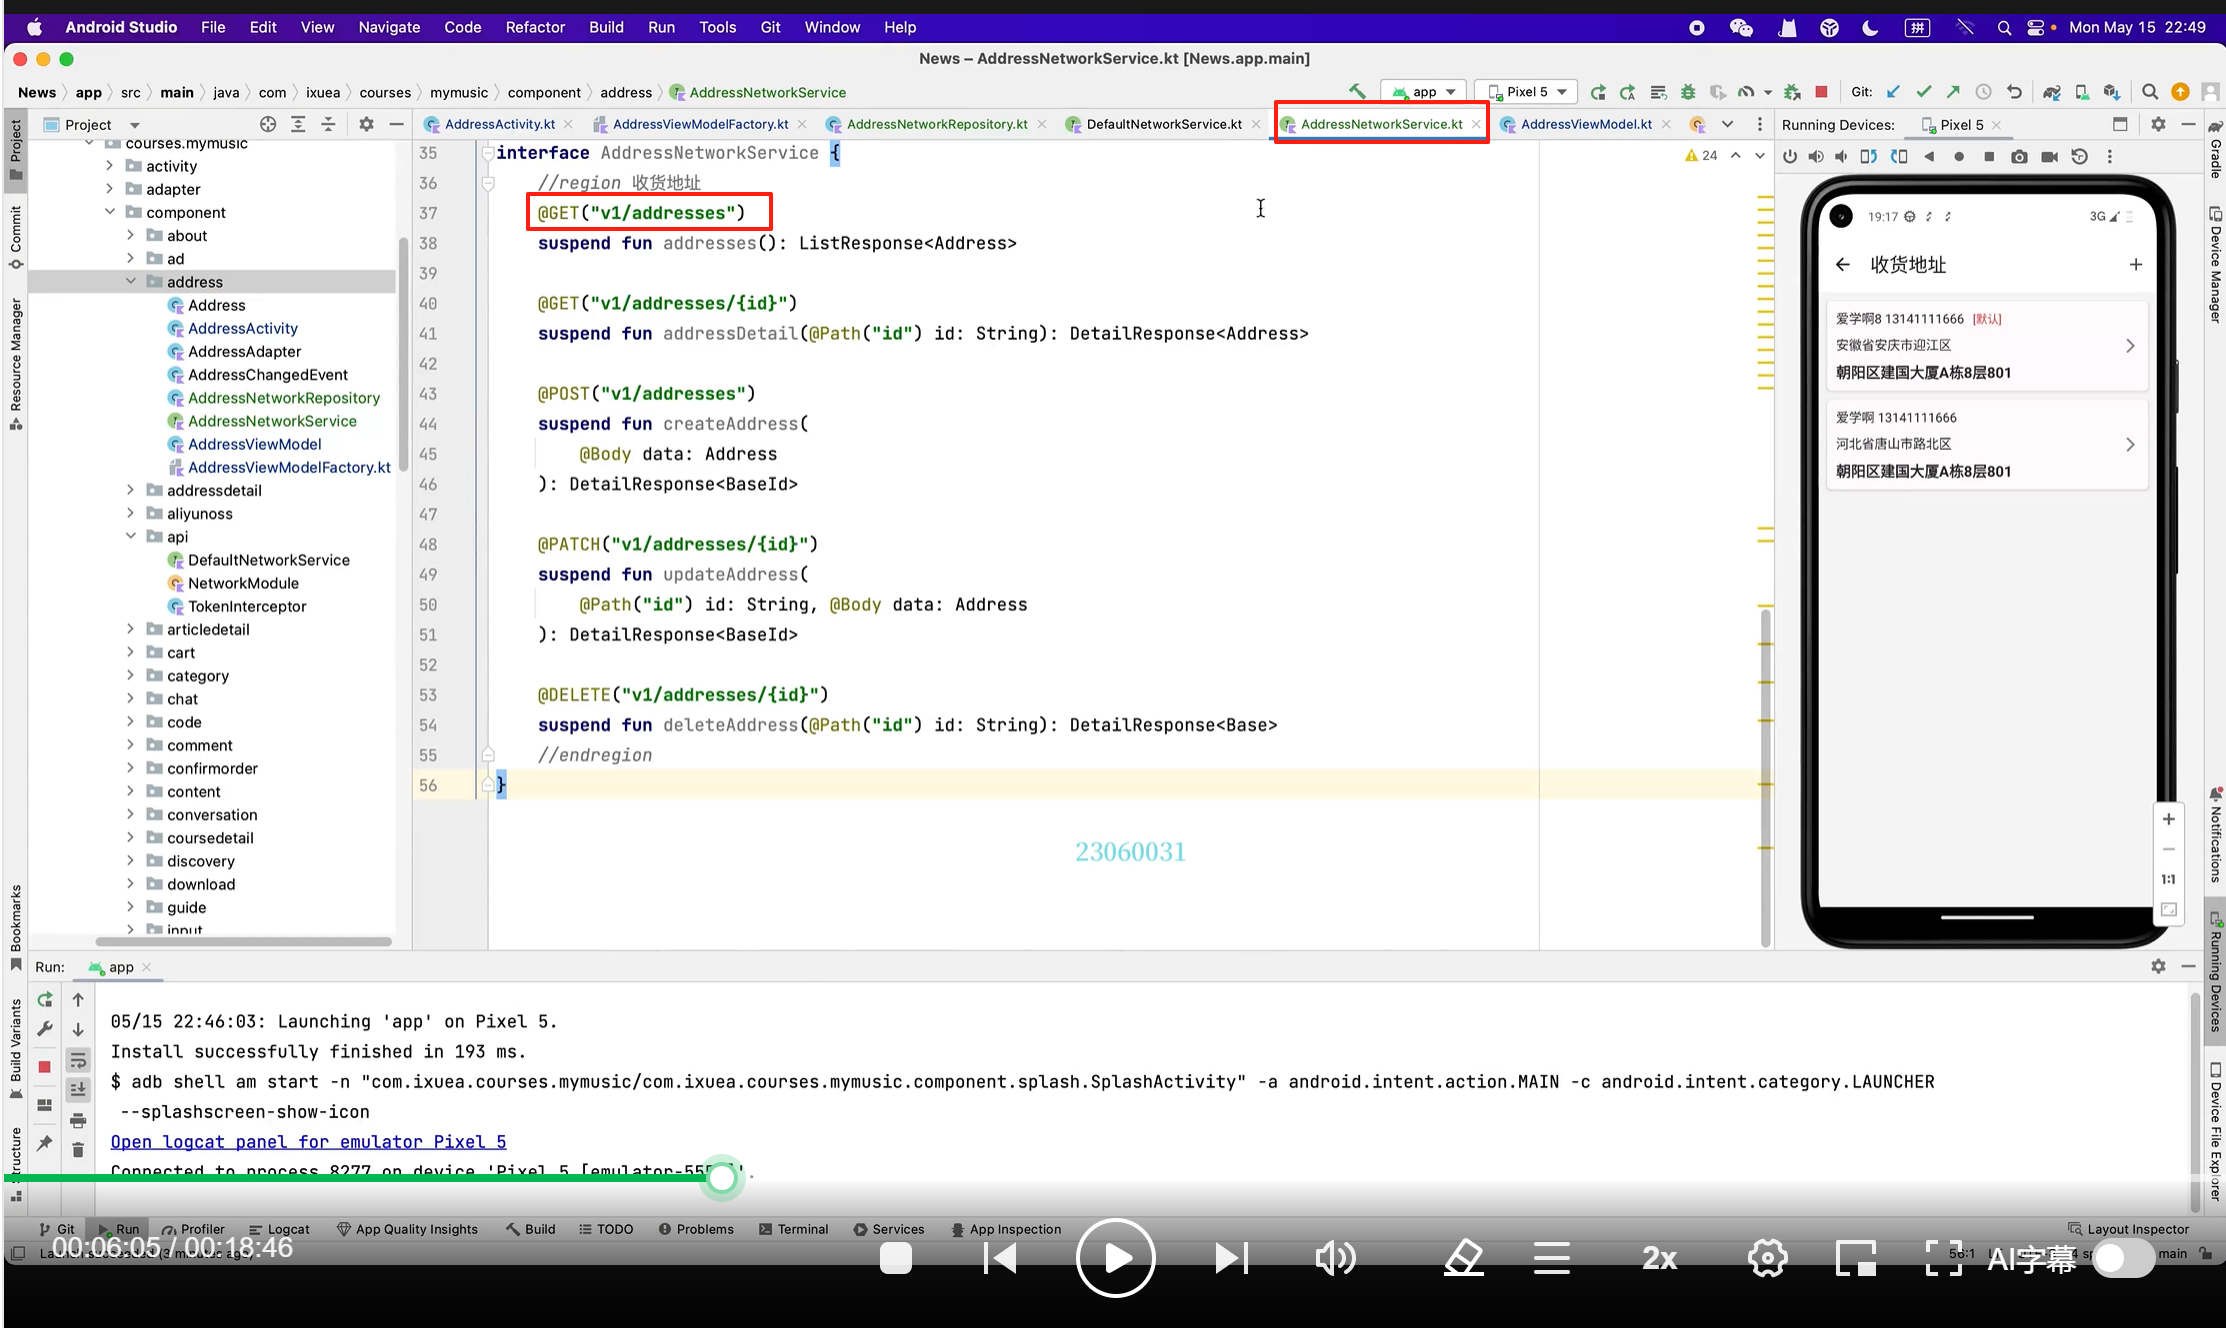The height and width of the screenshot is (1328, 2226).
Task: Take an emulator screenshot with the camera icon
Action: [2019, 157]
